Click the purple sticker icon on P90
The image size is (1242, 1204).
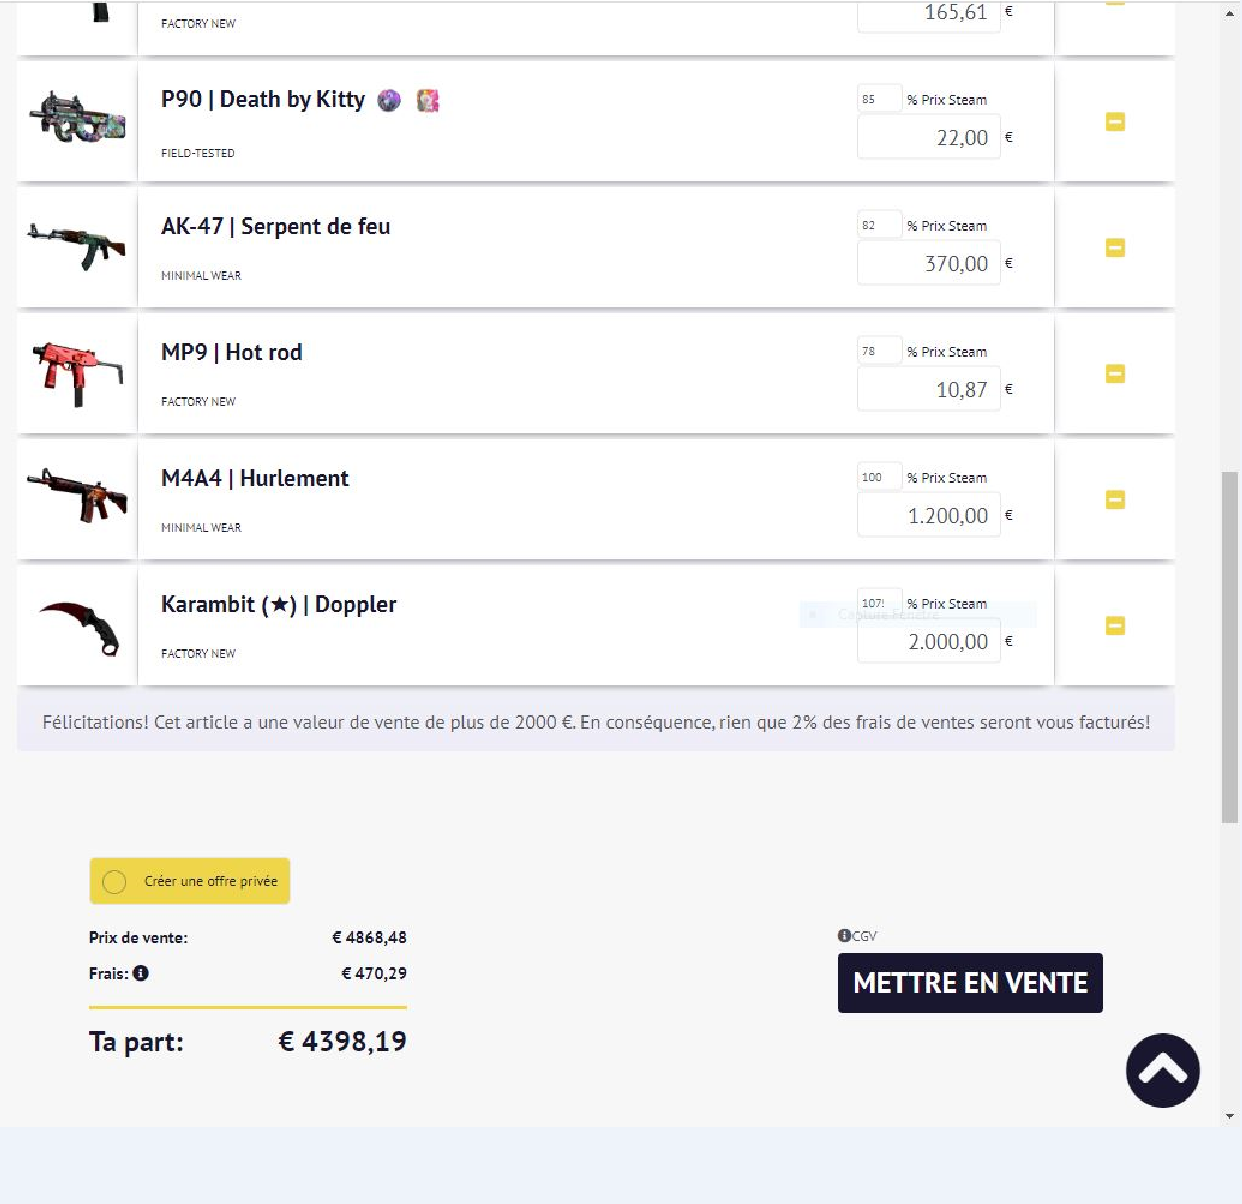click(x=389, y=100)
